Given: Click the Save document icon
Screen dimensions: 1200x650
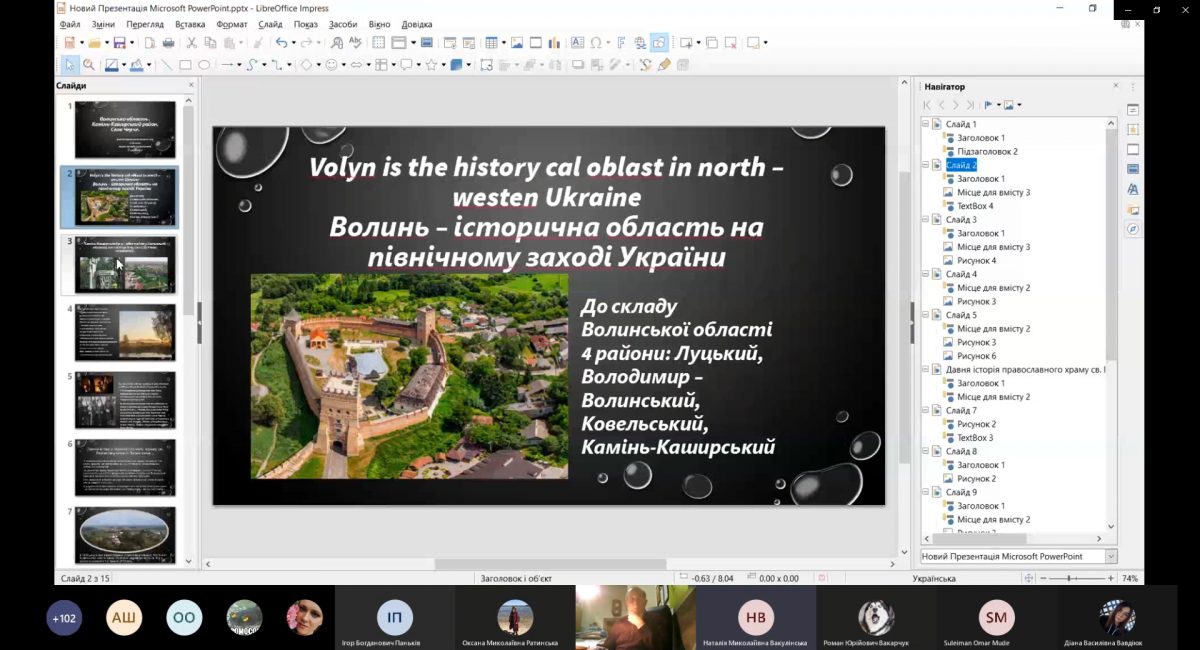Looking at the screenshot, I should [119, 43].
